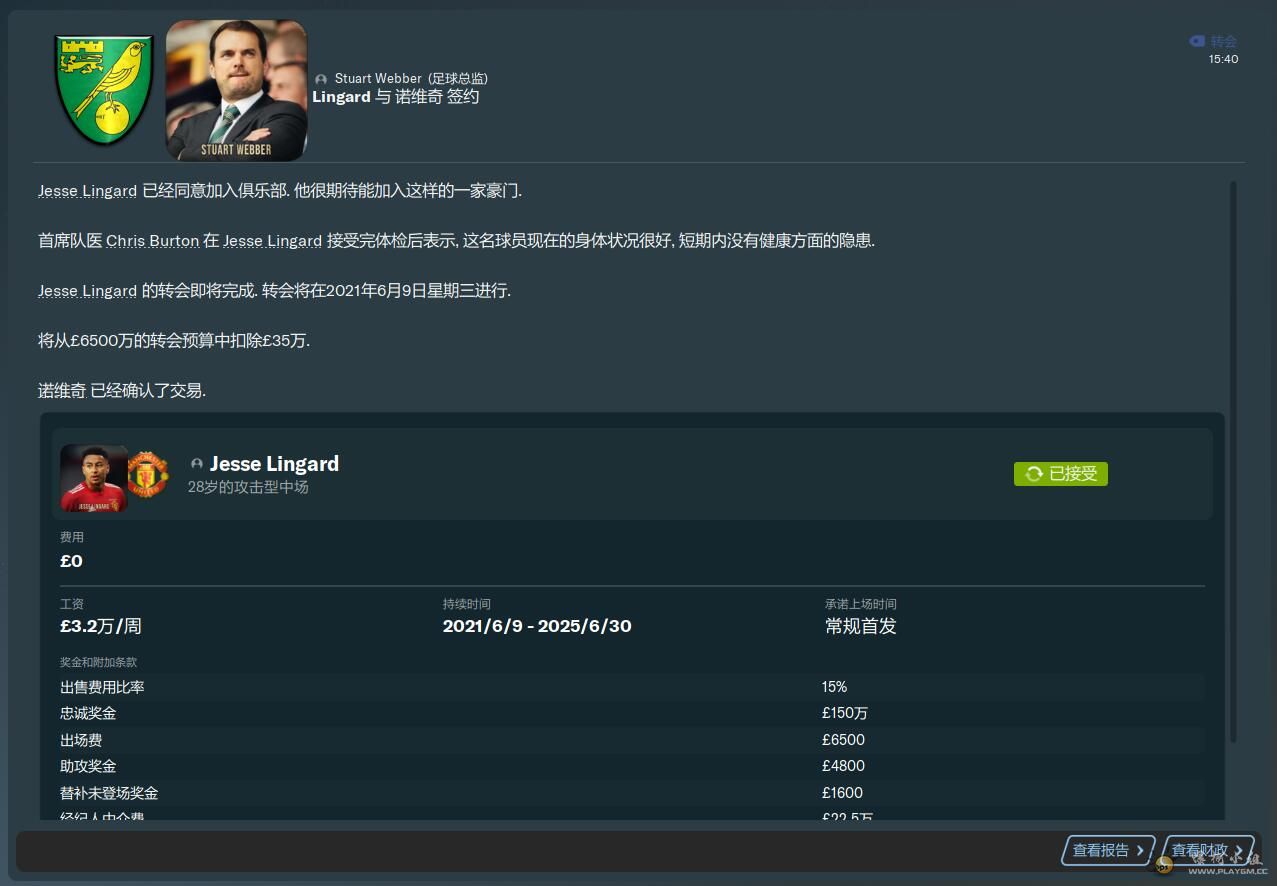The image size is (1277, 886).
Task: Select the 出售费用比率 row
Action: pyautogui.click(x=632, y=687)
